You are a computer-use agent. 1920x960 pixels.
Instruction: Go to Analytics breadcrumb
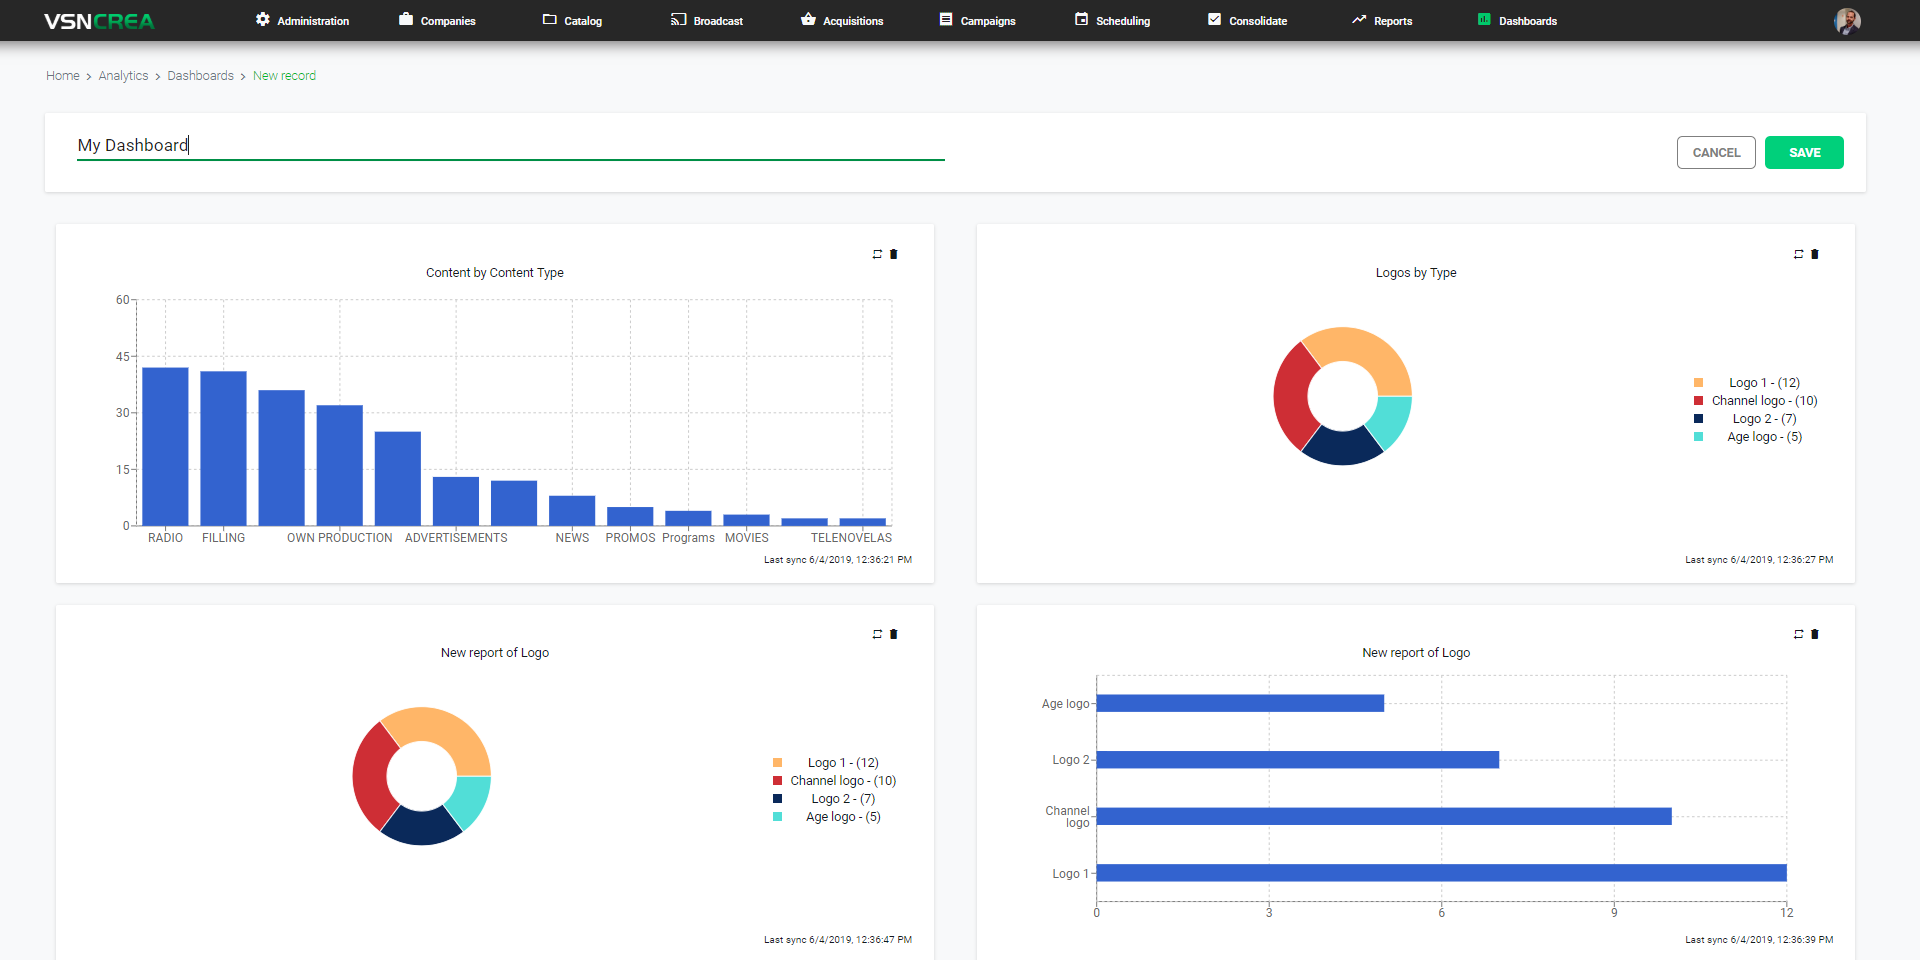tap(123, 76)
